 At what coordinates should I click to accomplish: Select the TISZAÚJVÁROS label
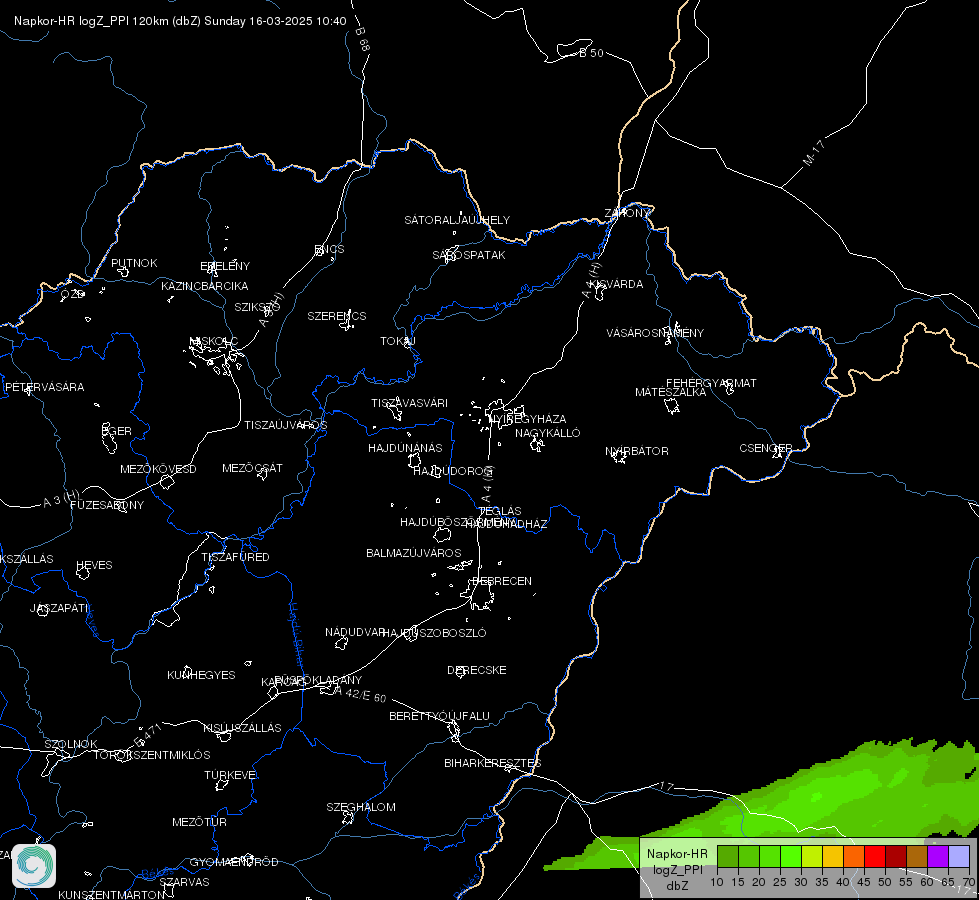tap(285, 425)
